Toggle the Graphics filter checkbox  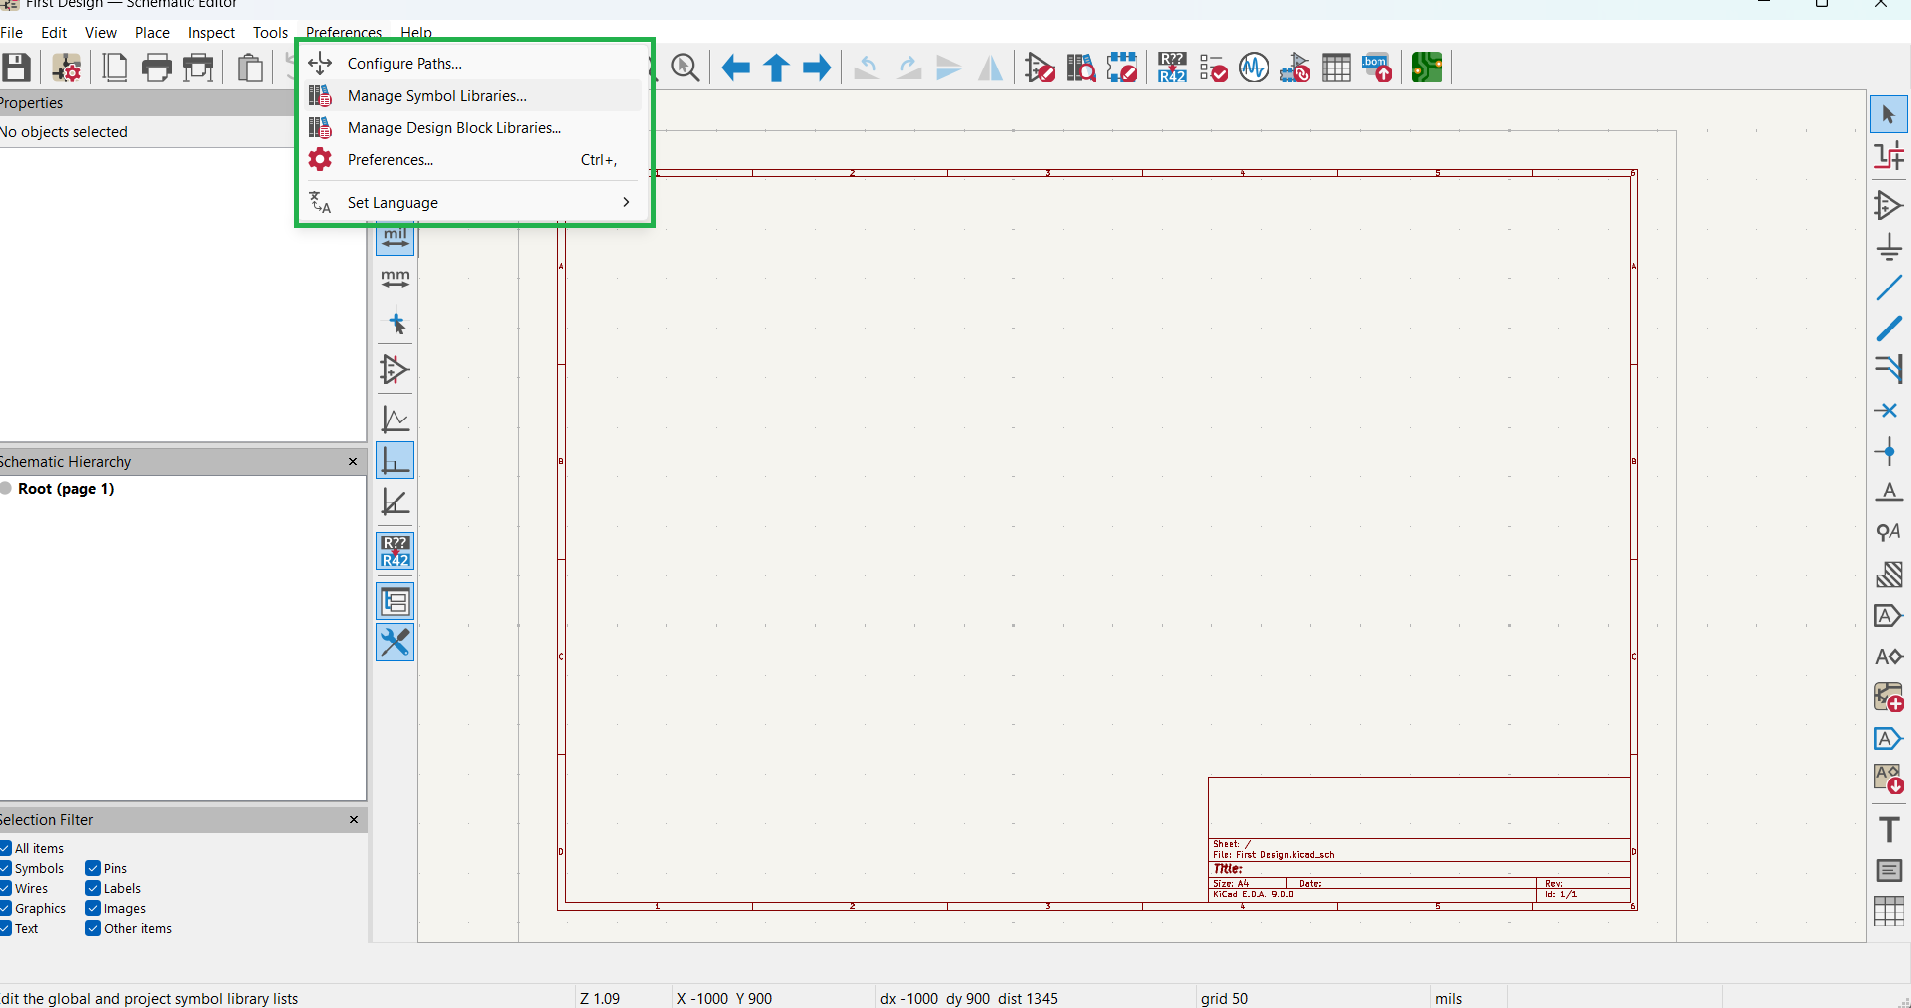coord(5,908)
